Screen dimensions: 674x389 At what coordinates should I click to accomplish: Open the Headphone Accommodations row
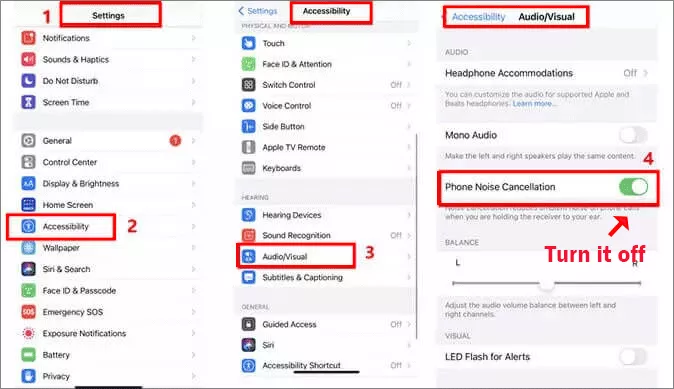point(547,73)
